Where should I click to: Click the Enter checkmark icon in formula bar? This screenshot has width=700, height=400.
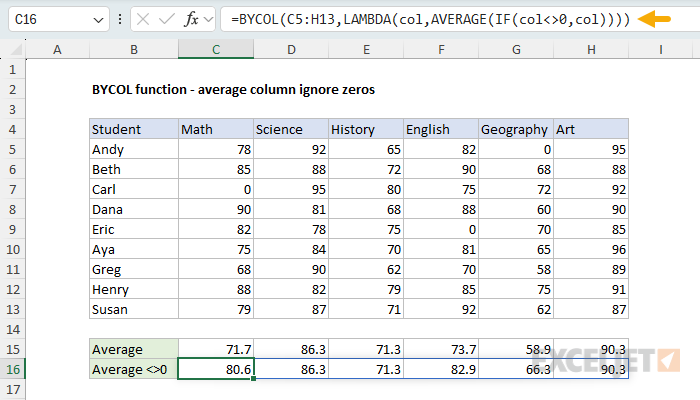tap(167, 19)
